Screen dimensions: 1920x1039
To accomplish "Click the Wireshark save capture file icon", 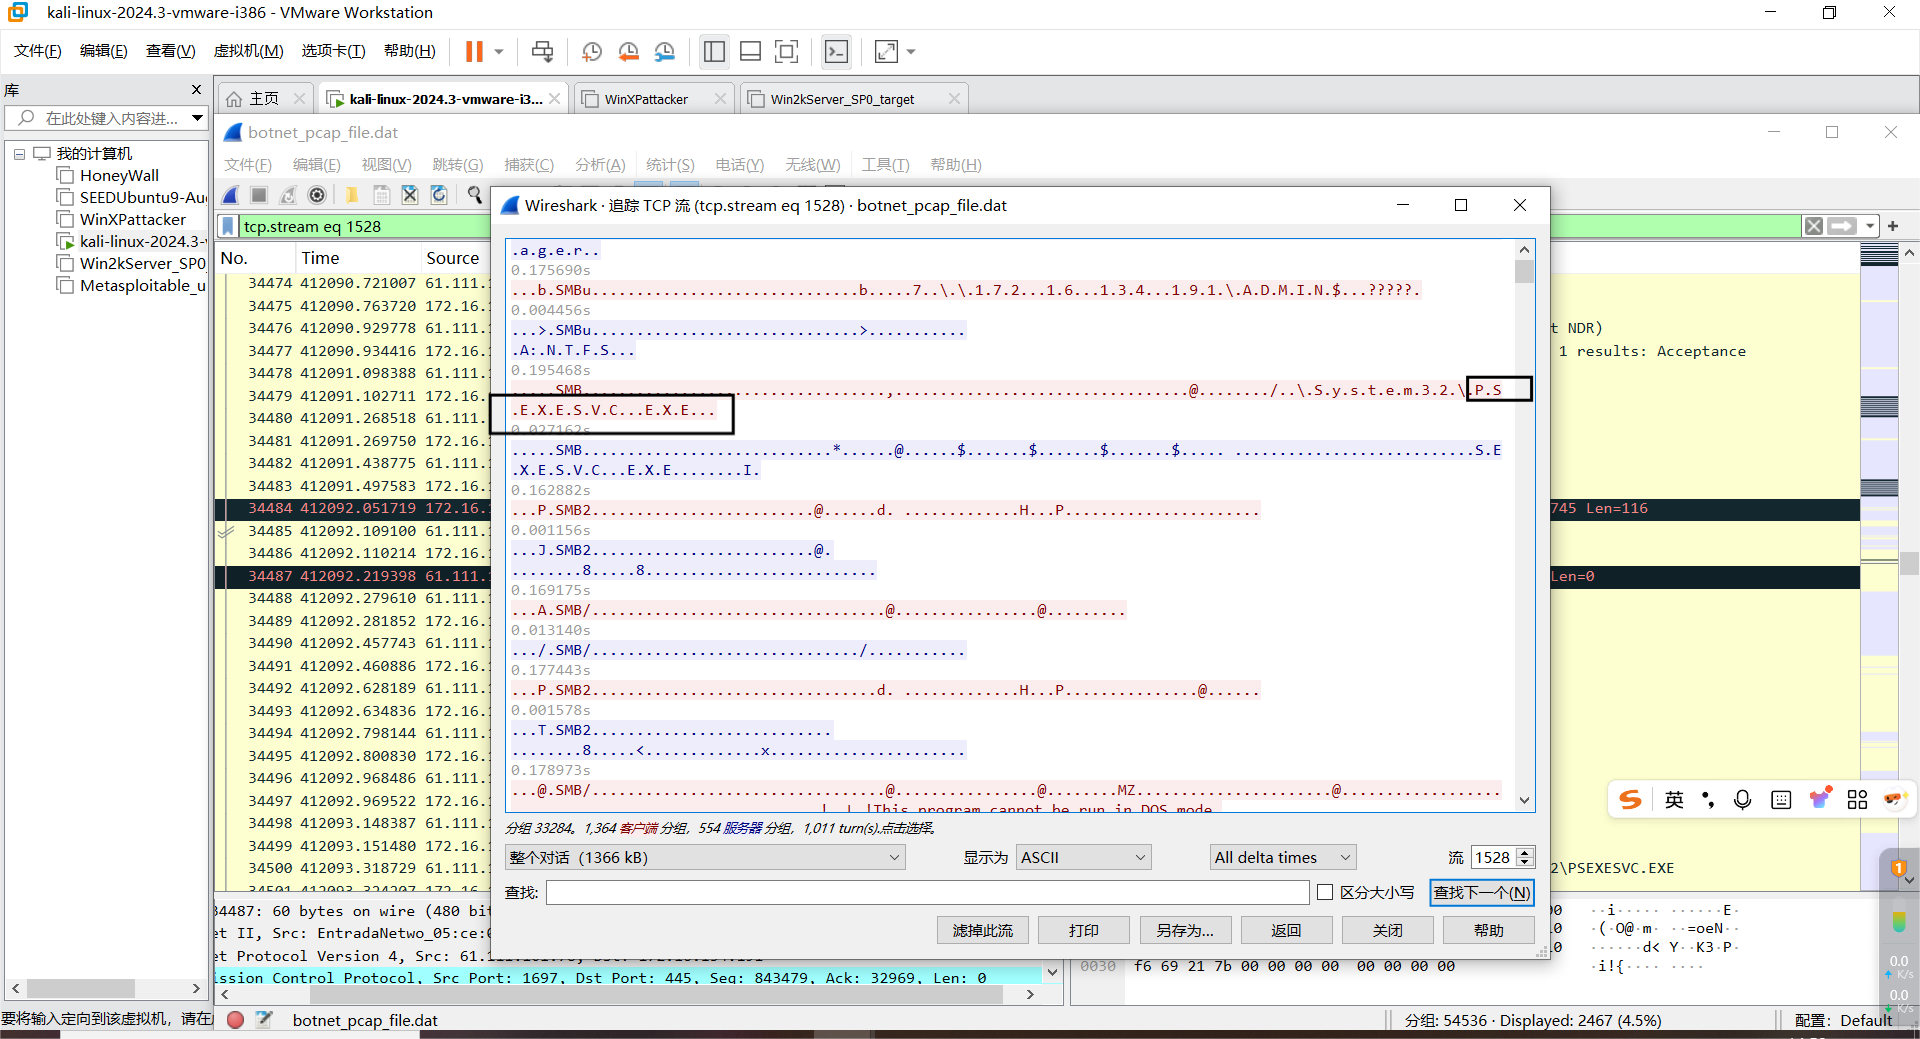I will (x=381, y=195).
